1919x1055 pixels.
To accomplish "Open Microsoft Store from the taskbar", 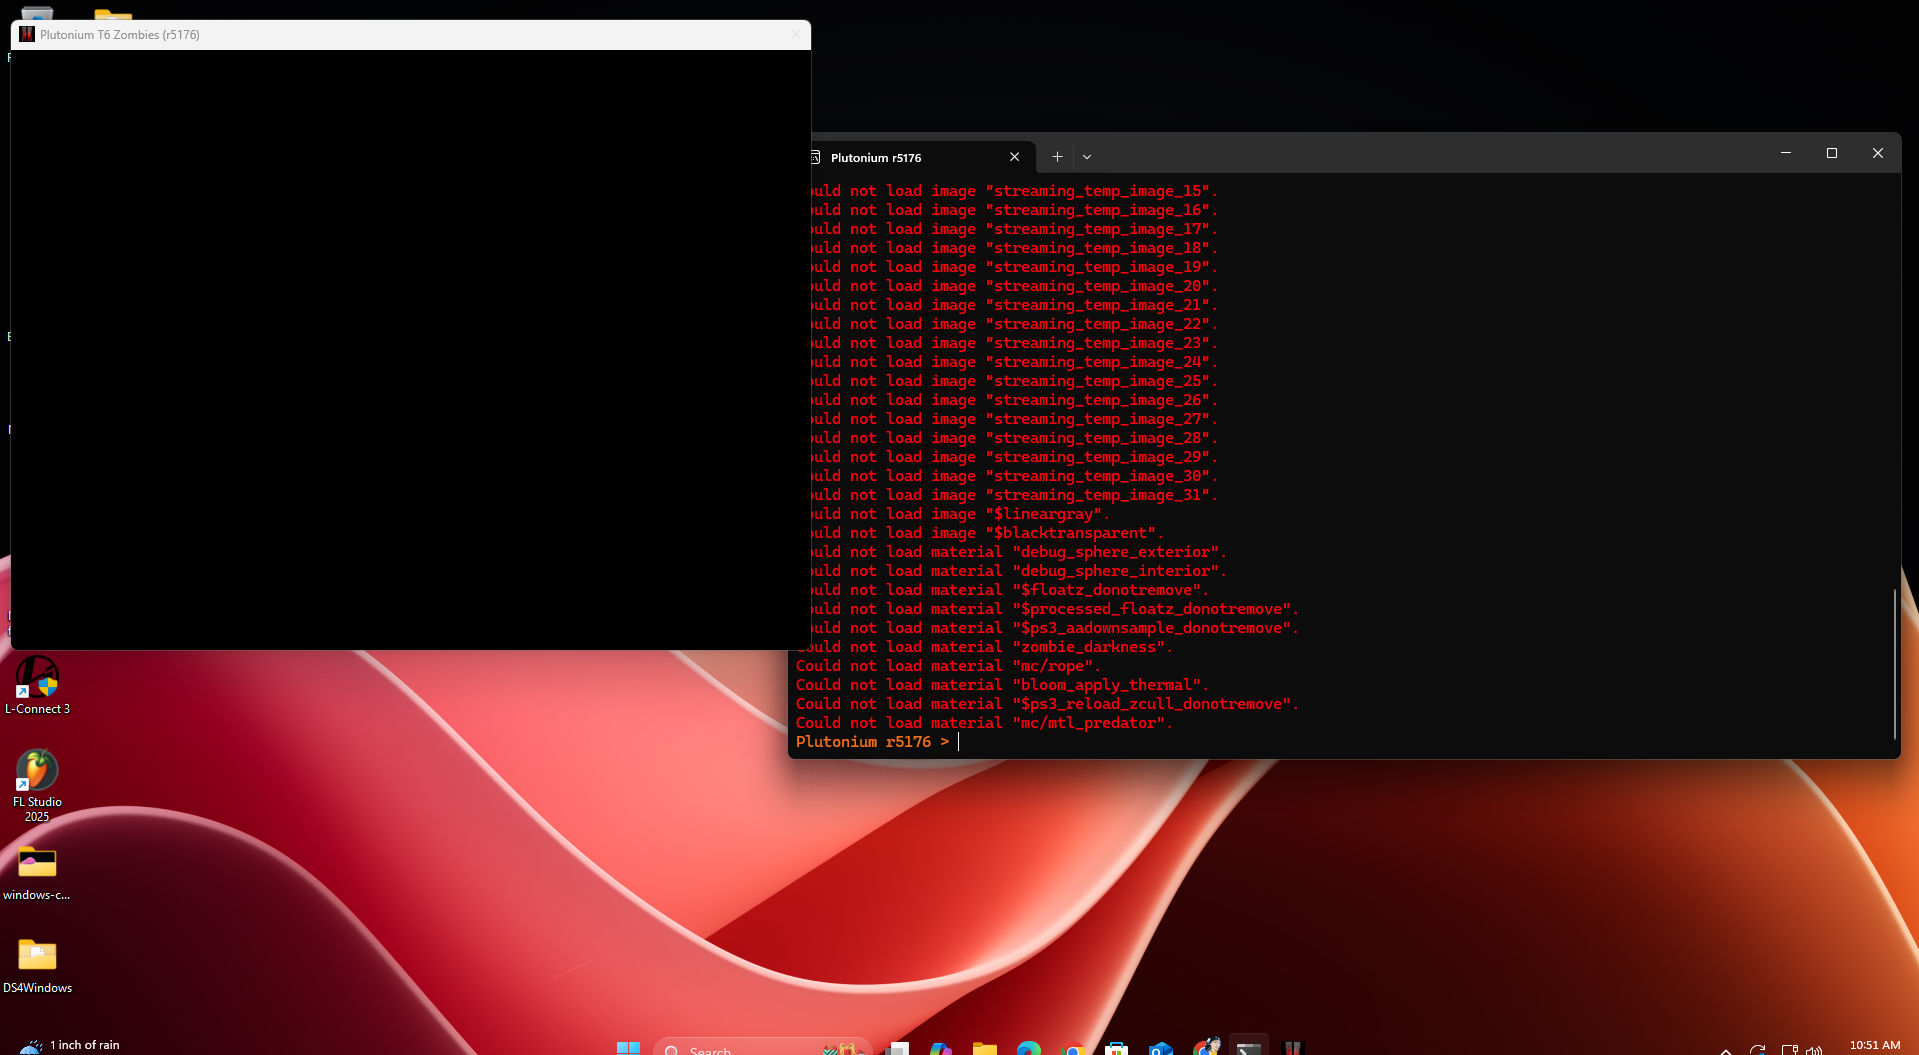I will 1116,1048.
